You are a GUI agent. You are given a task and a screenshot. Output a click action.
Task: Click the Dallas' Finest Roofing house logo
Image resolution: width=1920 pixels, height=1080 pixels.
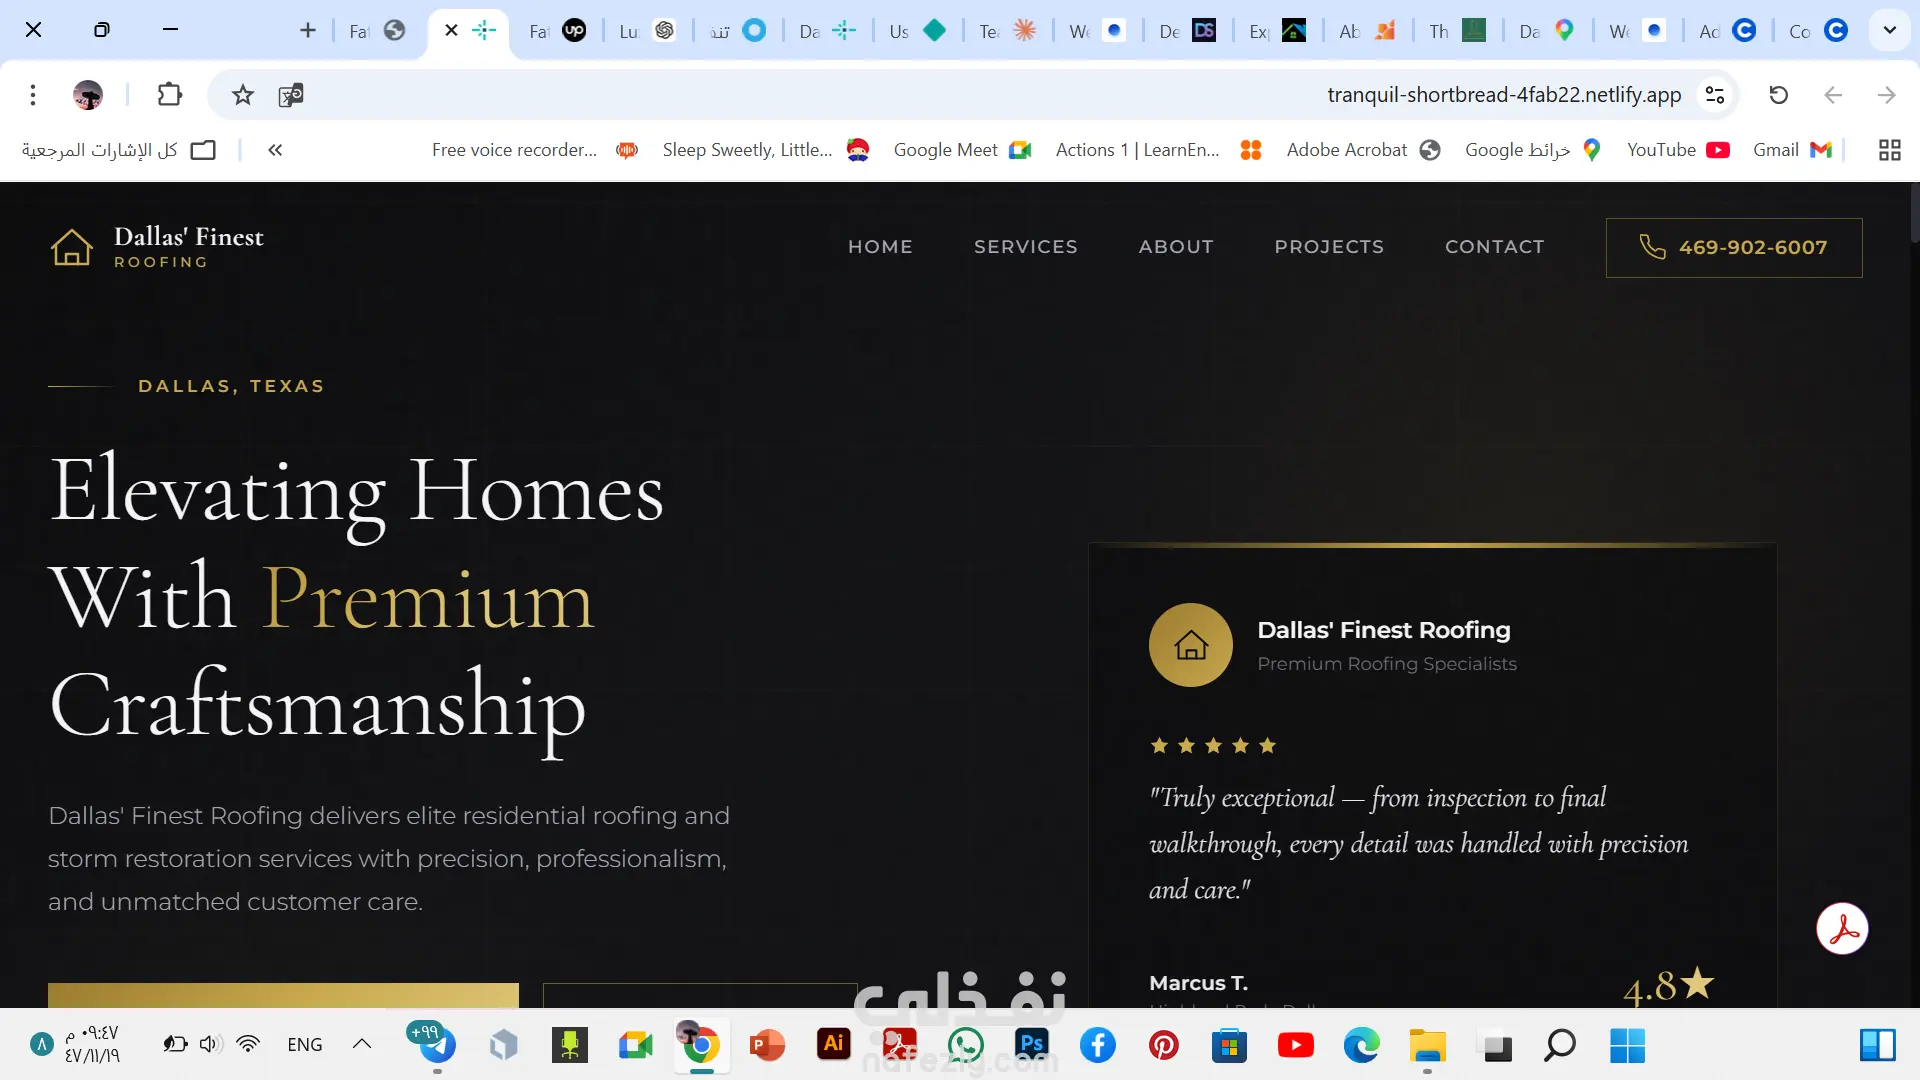click(72, 247)
